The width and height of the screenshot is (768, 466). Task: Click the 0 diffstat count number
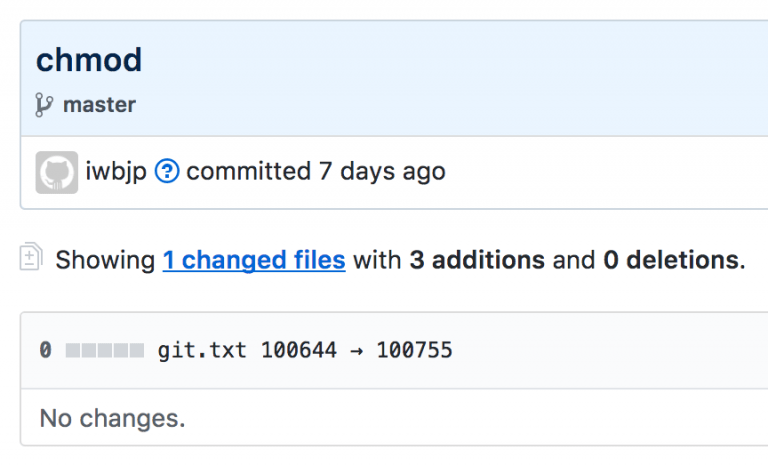[45, 350]
